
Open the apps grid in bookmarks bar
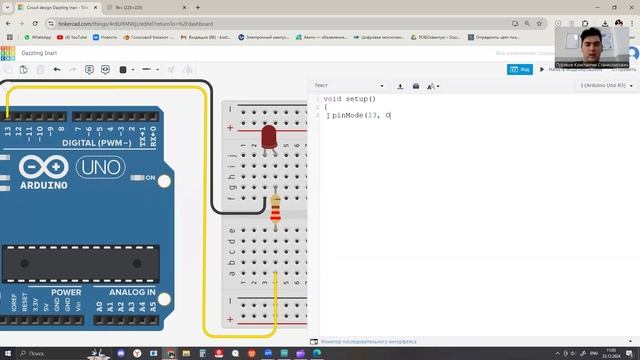click(10, 37)
